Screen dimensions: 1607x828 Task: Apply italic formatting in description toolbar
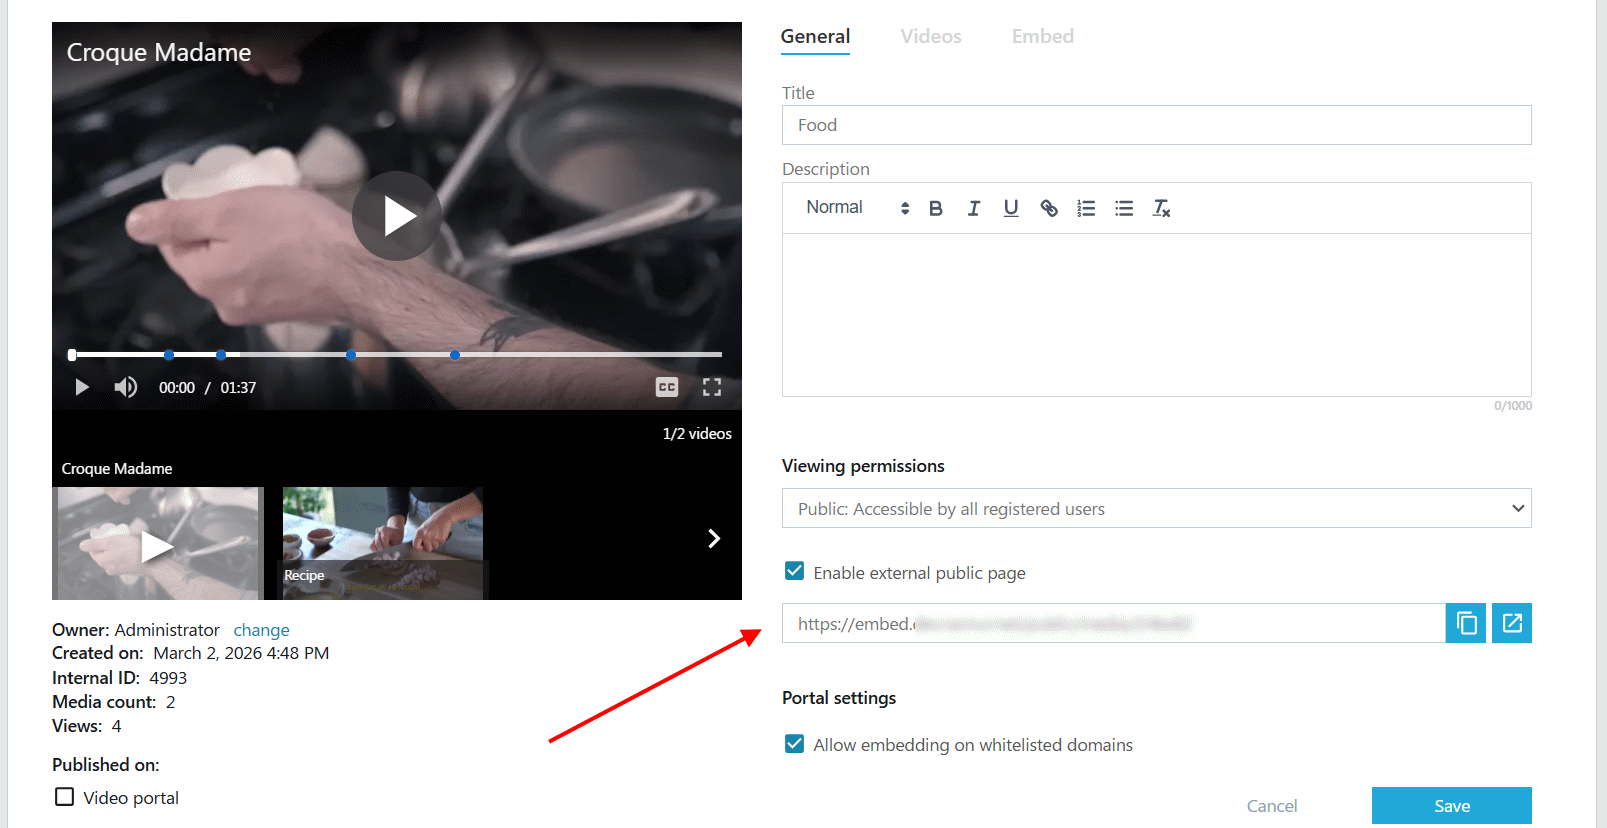point(973,208)
